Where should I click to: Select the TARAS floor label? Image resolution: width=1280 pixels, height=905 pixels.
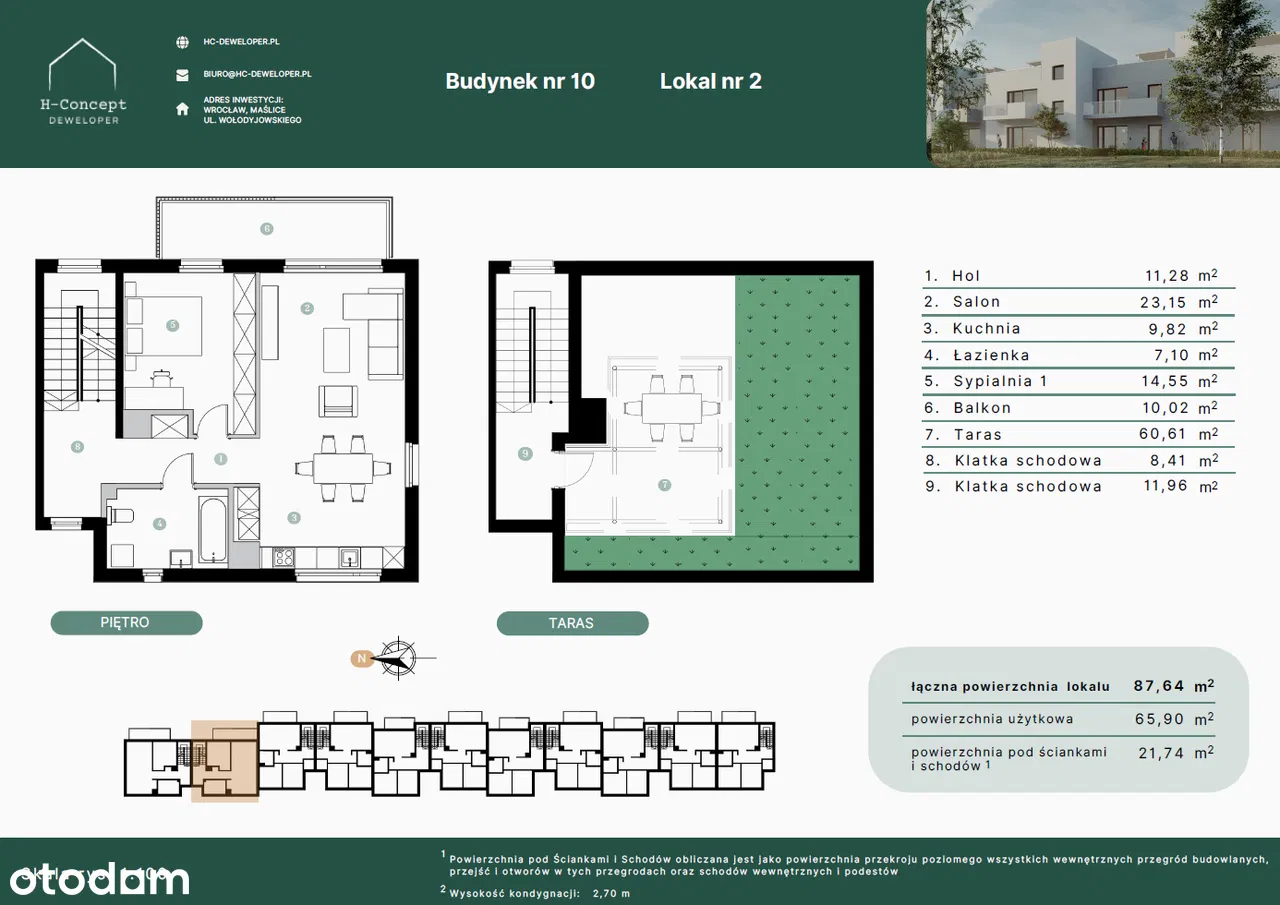click(x=572, y=623)
